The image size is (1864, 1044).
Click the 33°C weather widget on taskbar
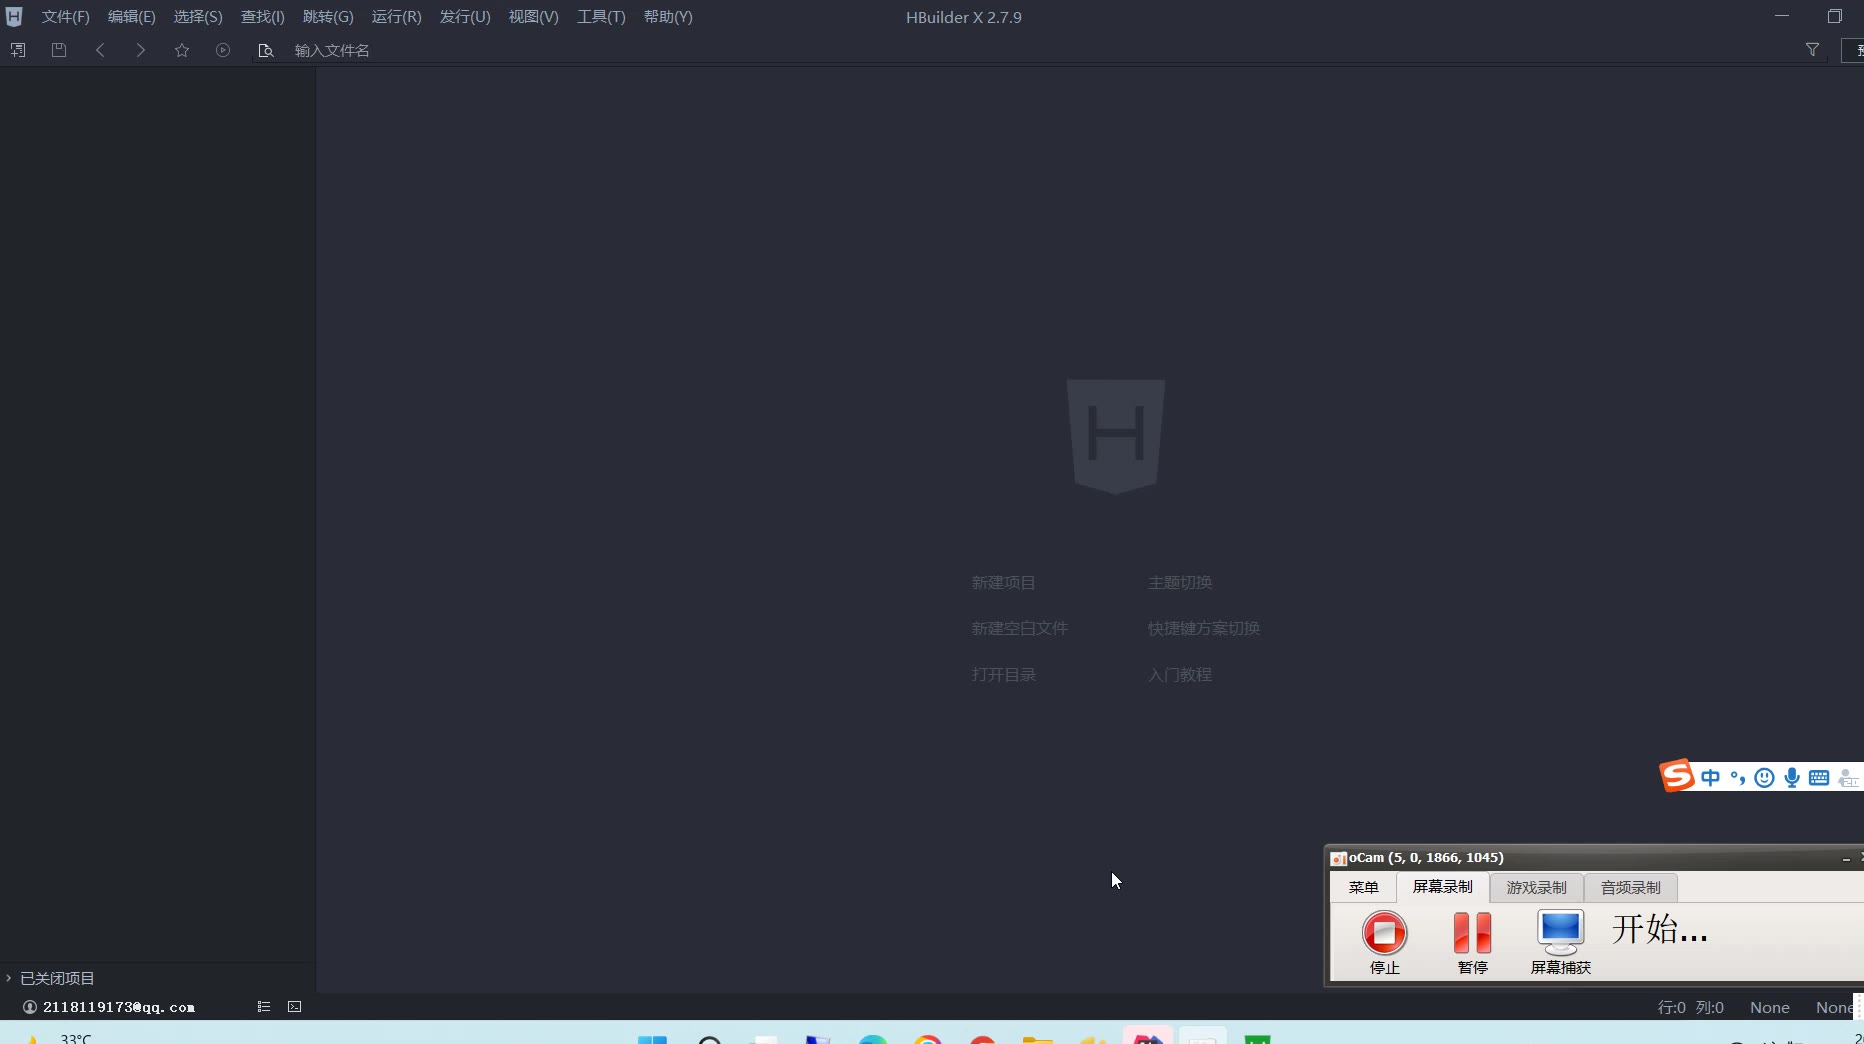click(x=60, y=1038)
